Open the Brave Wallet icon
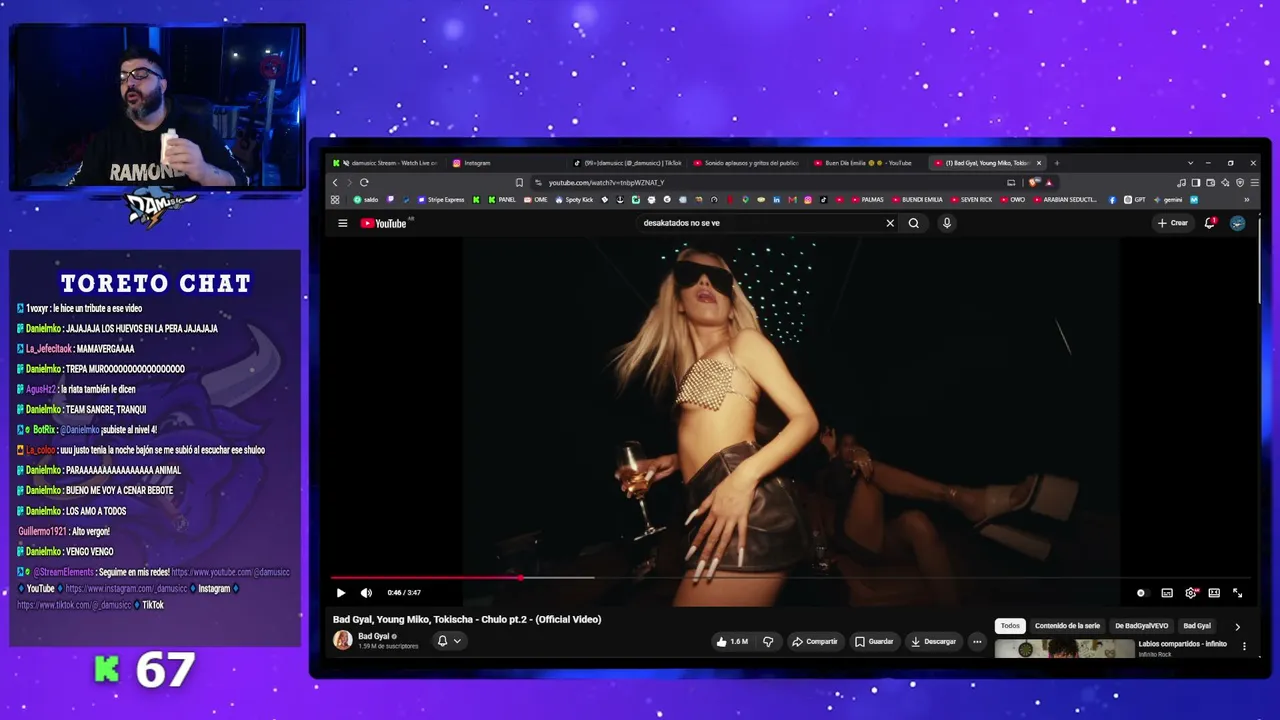1280x720 pixels. (1210, 183)
